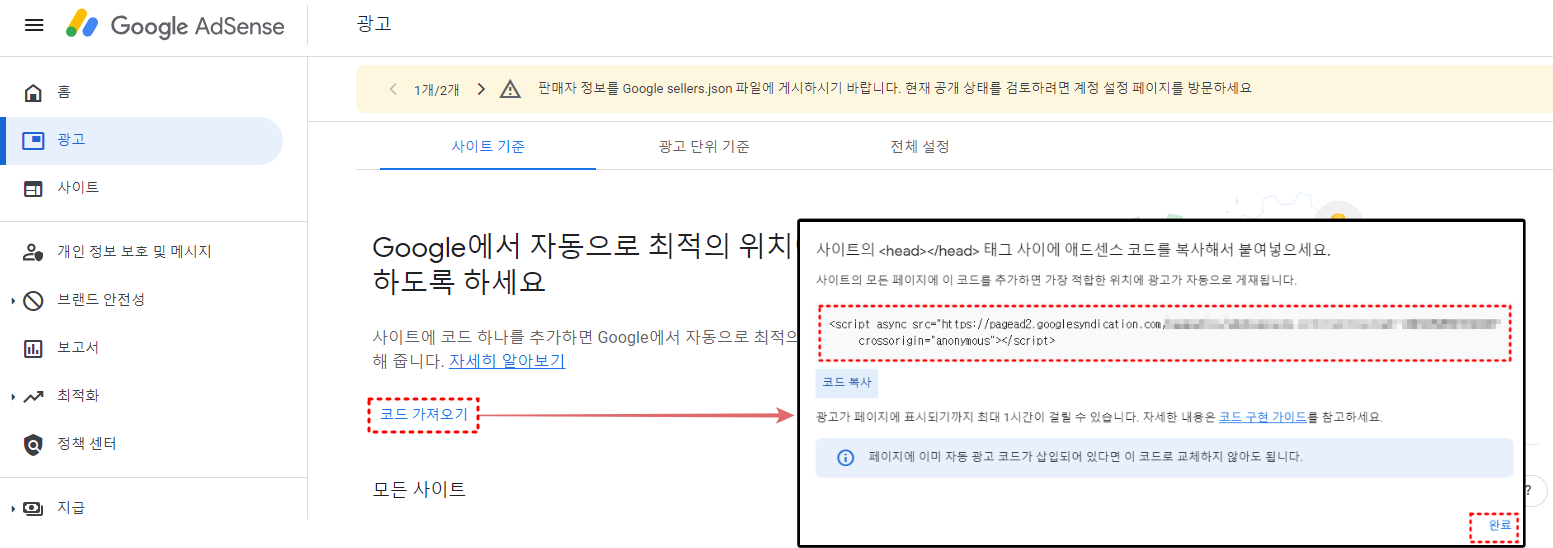1553x548 pixels.
Task: Click the 정책 센터 shield icon
Action: click(x=33, y=444)
